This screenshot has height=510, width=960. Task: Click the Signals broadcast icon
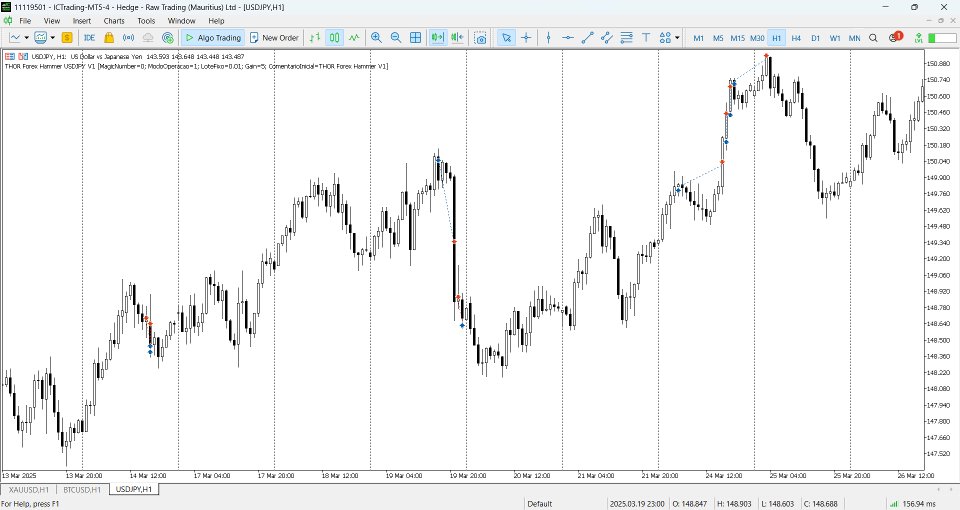click(x=129, y=37)
